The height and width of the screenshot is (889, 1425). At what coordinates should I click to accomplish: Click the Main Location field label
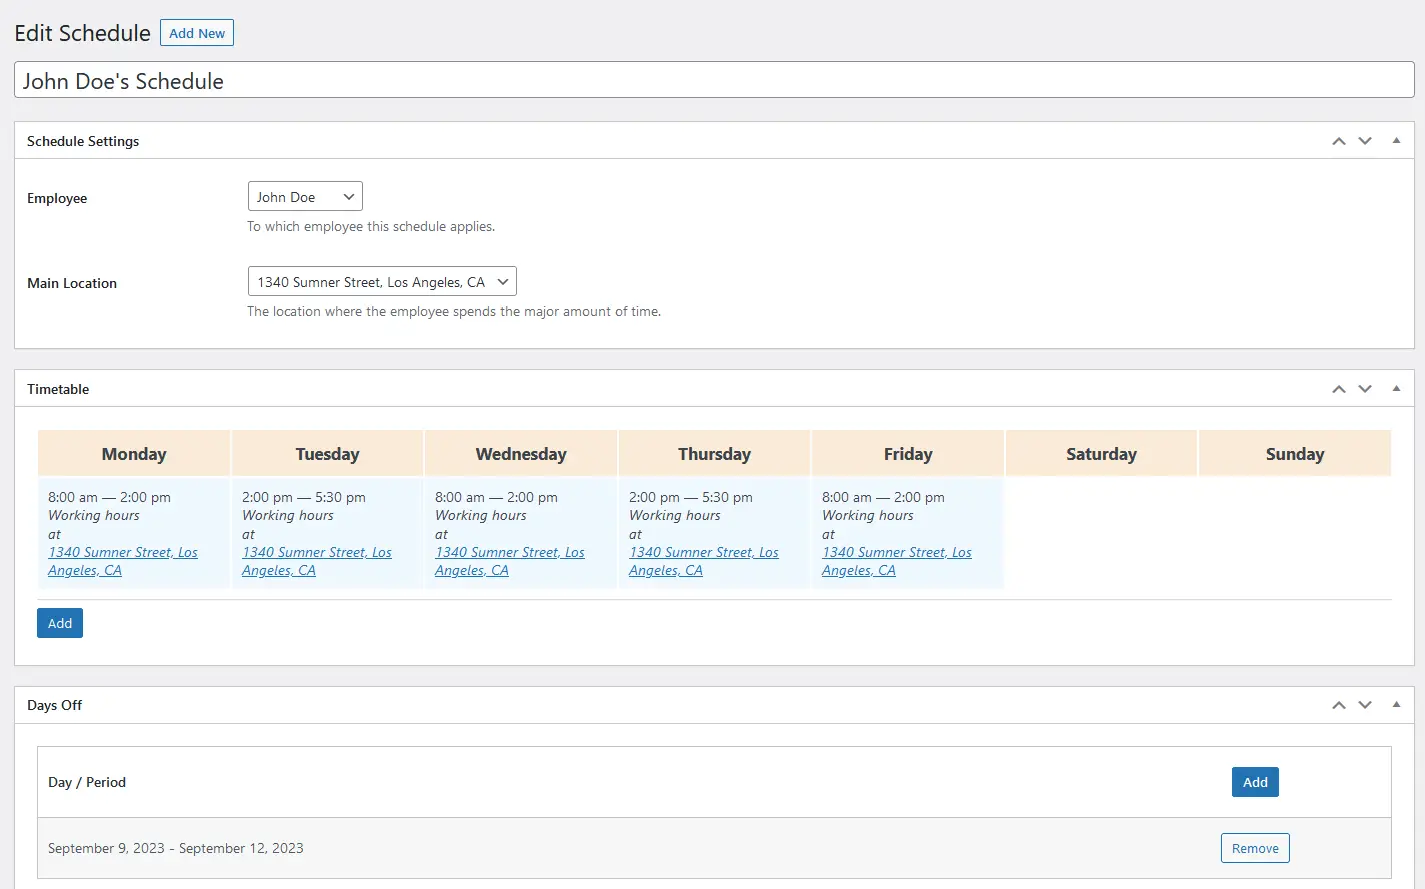coord(72,283)
